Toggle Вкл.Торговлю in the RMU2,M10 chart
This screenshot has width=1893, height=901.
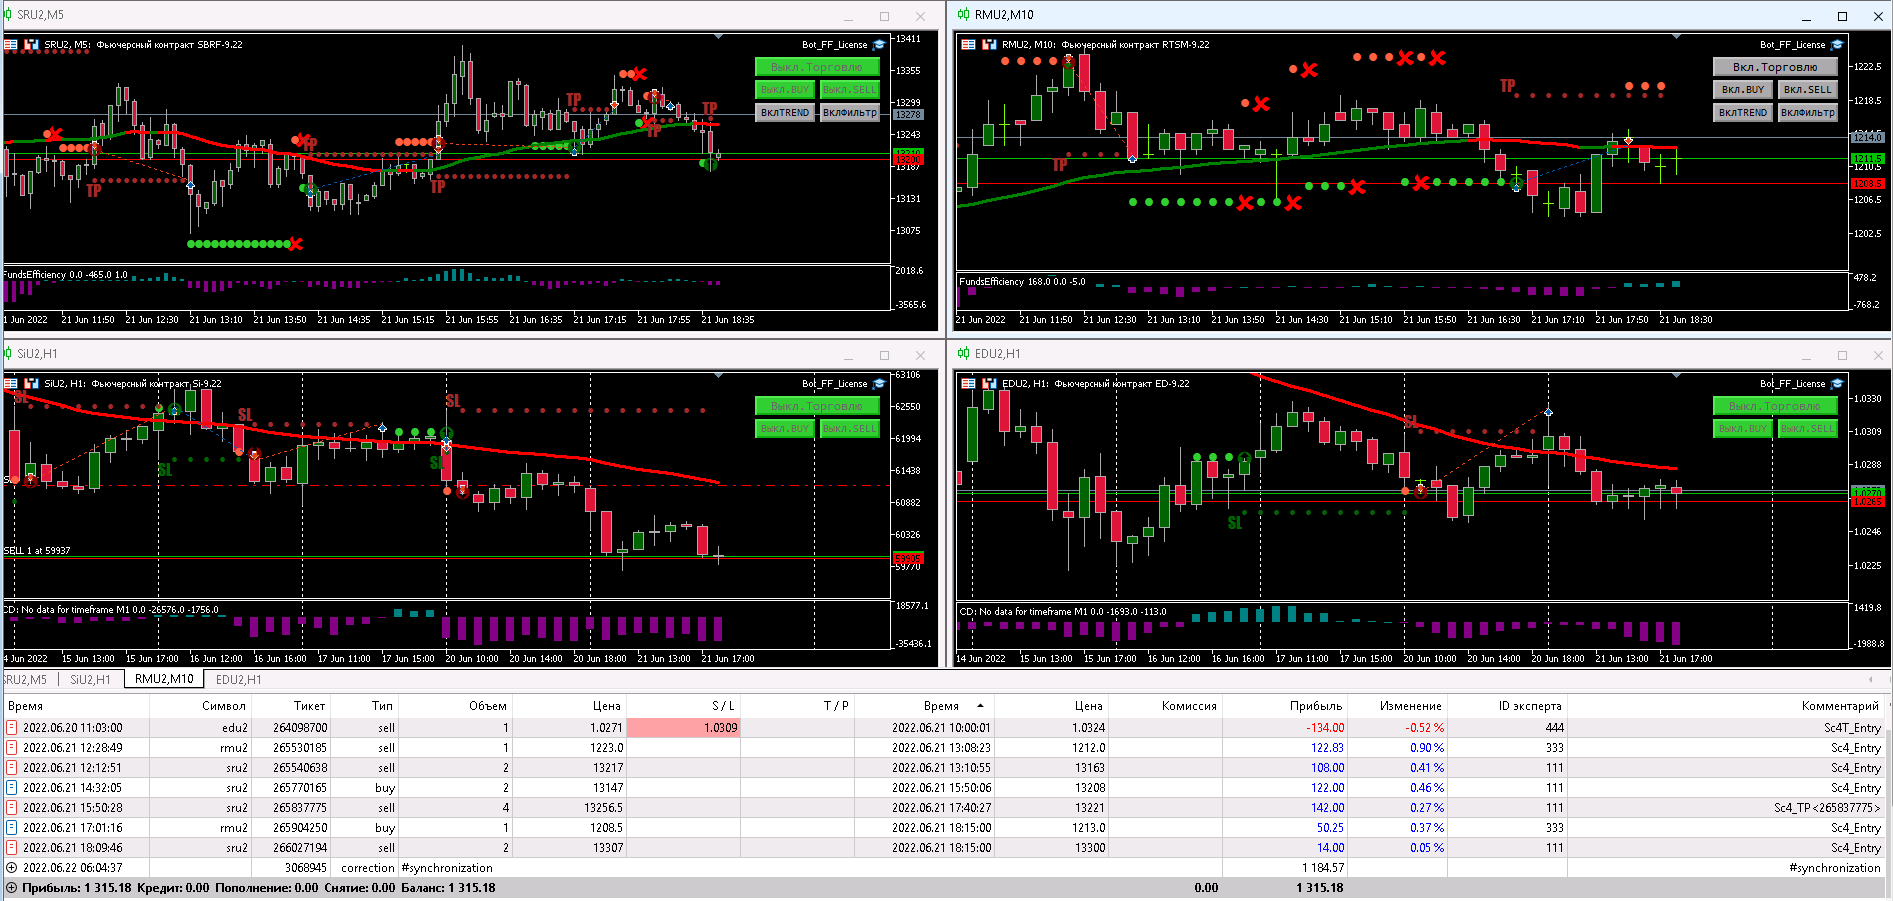(1775, 67)
